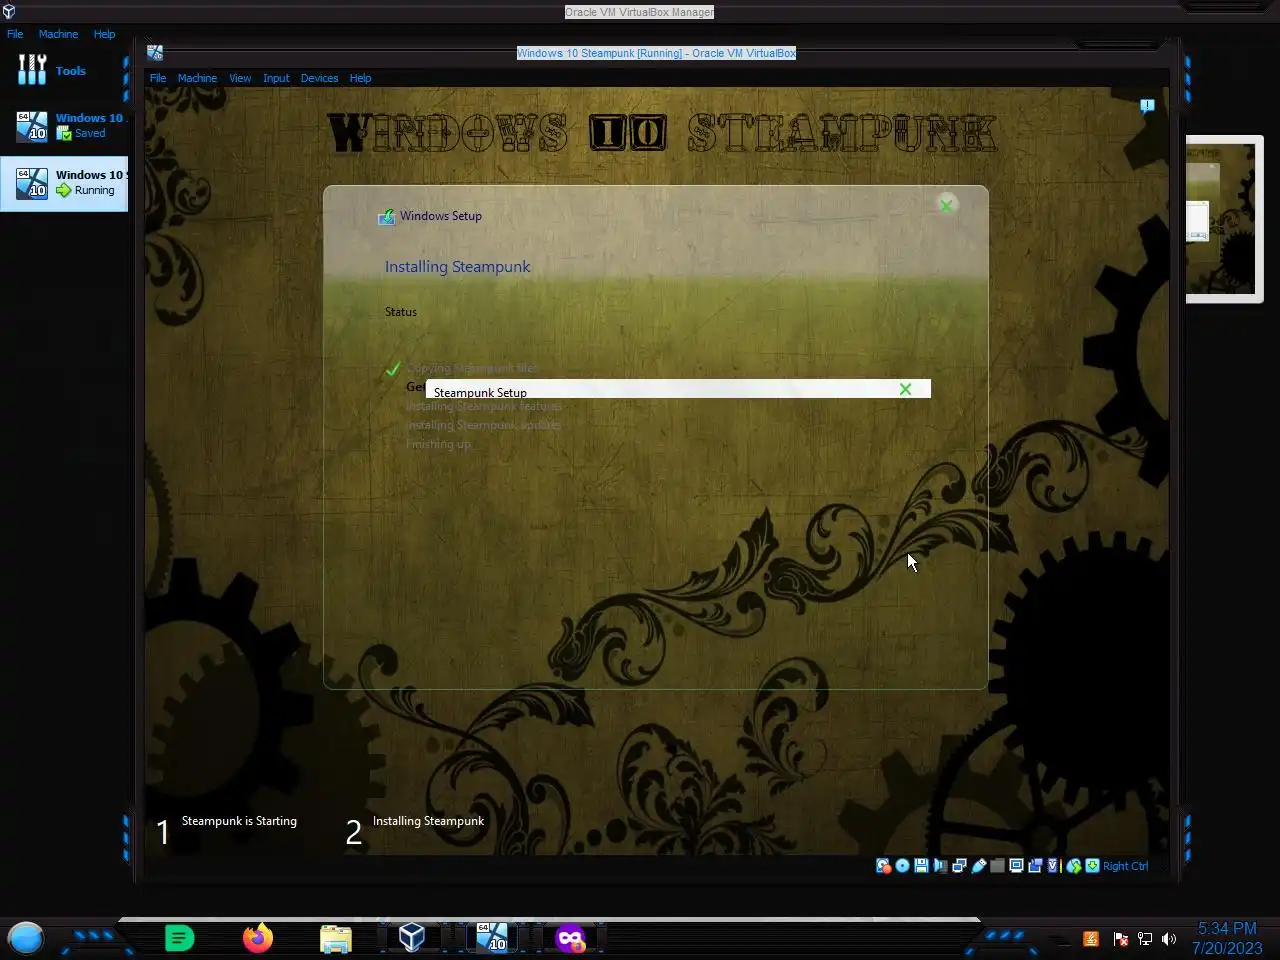The width and height of the screenshot is (1280, 960).
Task: Click 'Installing Steampunk updates' status line
Action: point(483,425)
